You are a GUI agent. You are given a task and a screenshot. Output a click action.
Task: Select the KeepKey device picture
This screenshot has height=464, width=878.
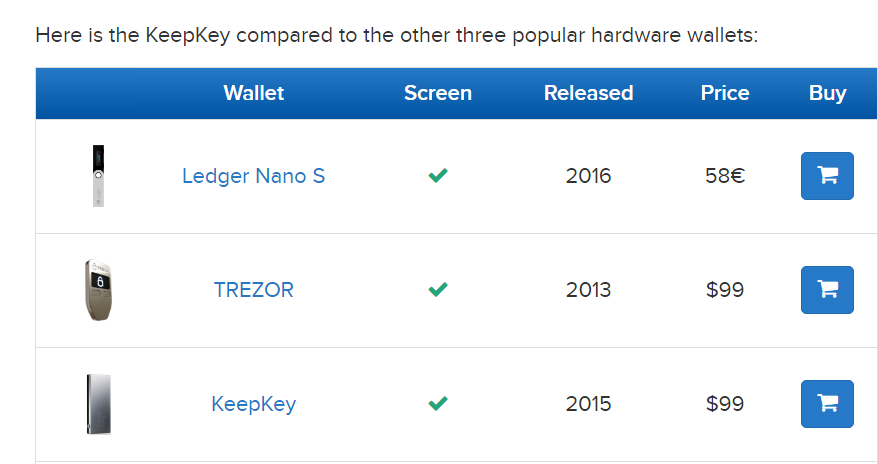[98, 404]
